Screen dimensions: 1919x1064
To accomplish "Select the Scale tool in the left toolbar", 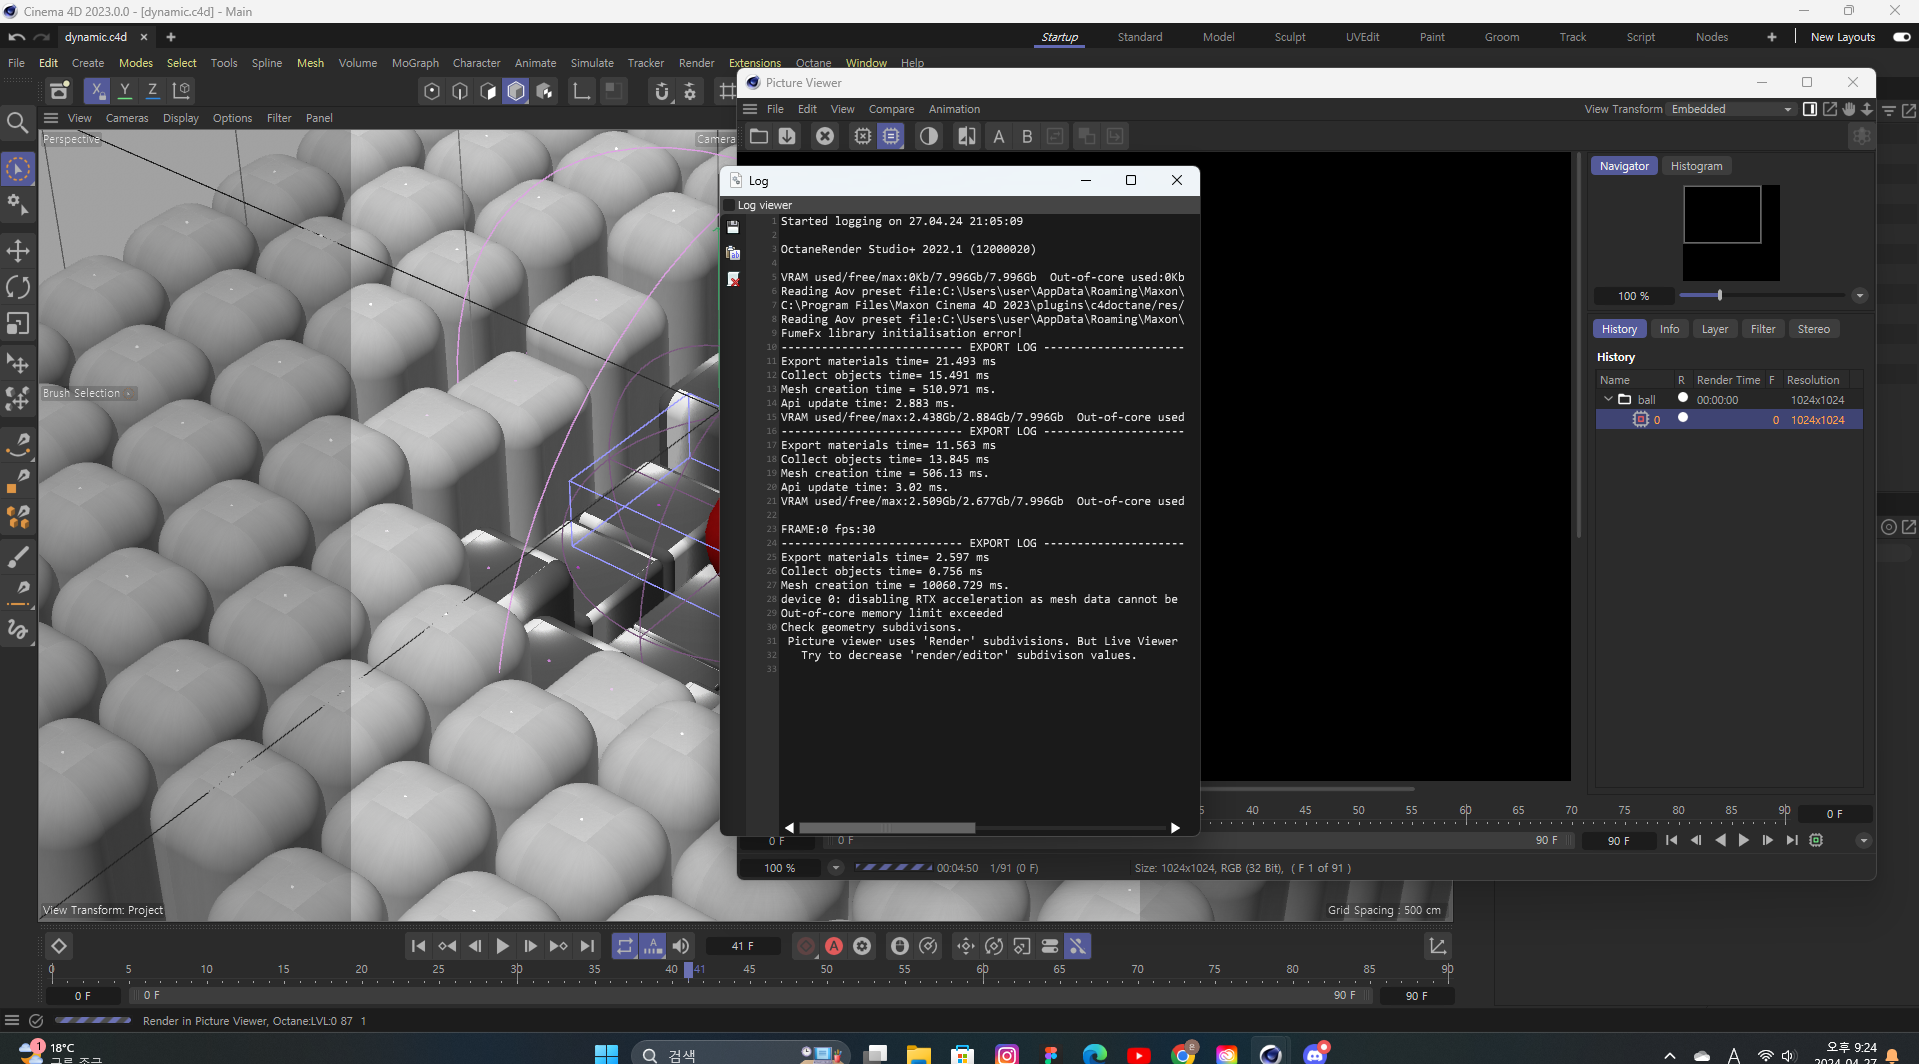I will point(18,324).
